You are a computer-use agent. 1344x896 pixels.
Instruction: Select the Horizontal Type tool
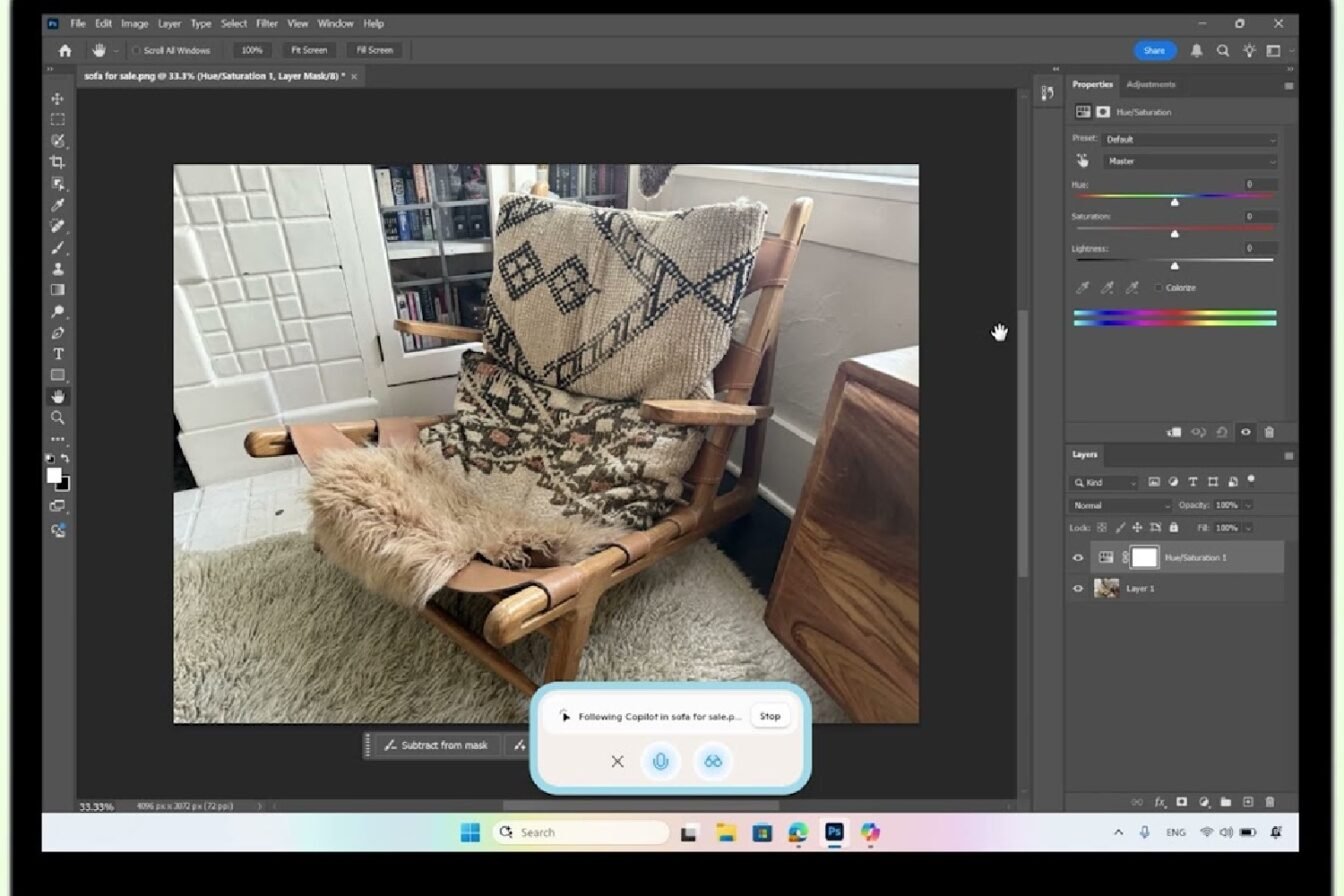(58, 354)
